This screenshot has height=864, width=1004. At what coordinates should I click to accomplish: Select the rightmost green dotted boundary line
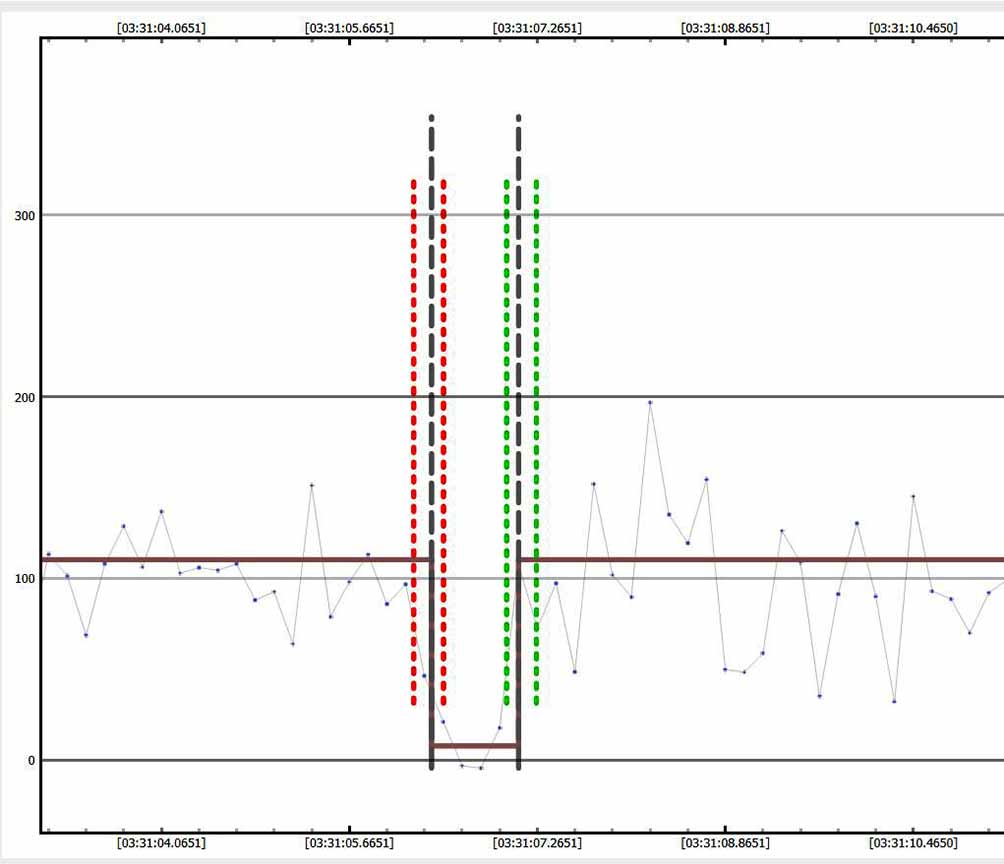tap(537, 442)
